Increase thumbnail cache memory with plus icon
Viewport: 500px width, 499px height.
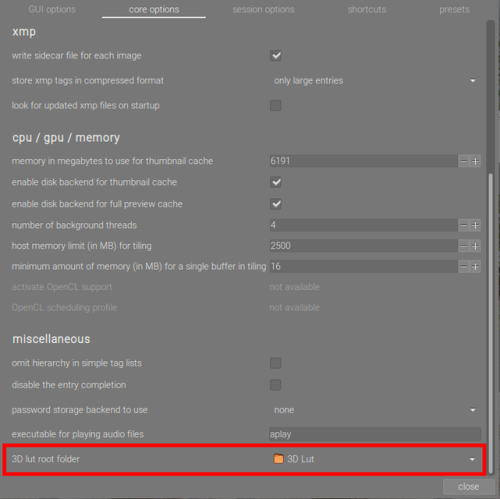click(x=475, y=161)
